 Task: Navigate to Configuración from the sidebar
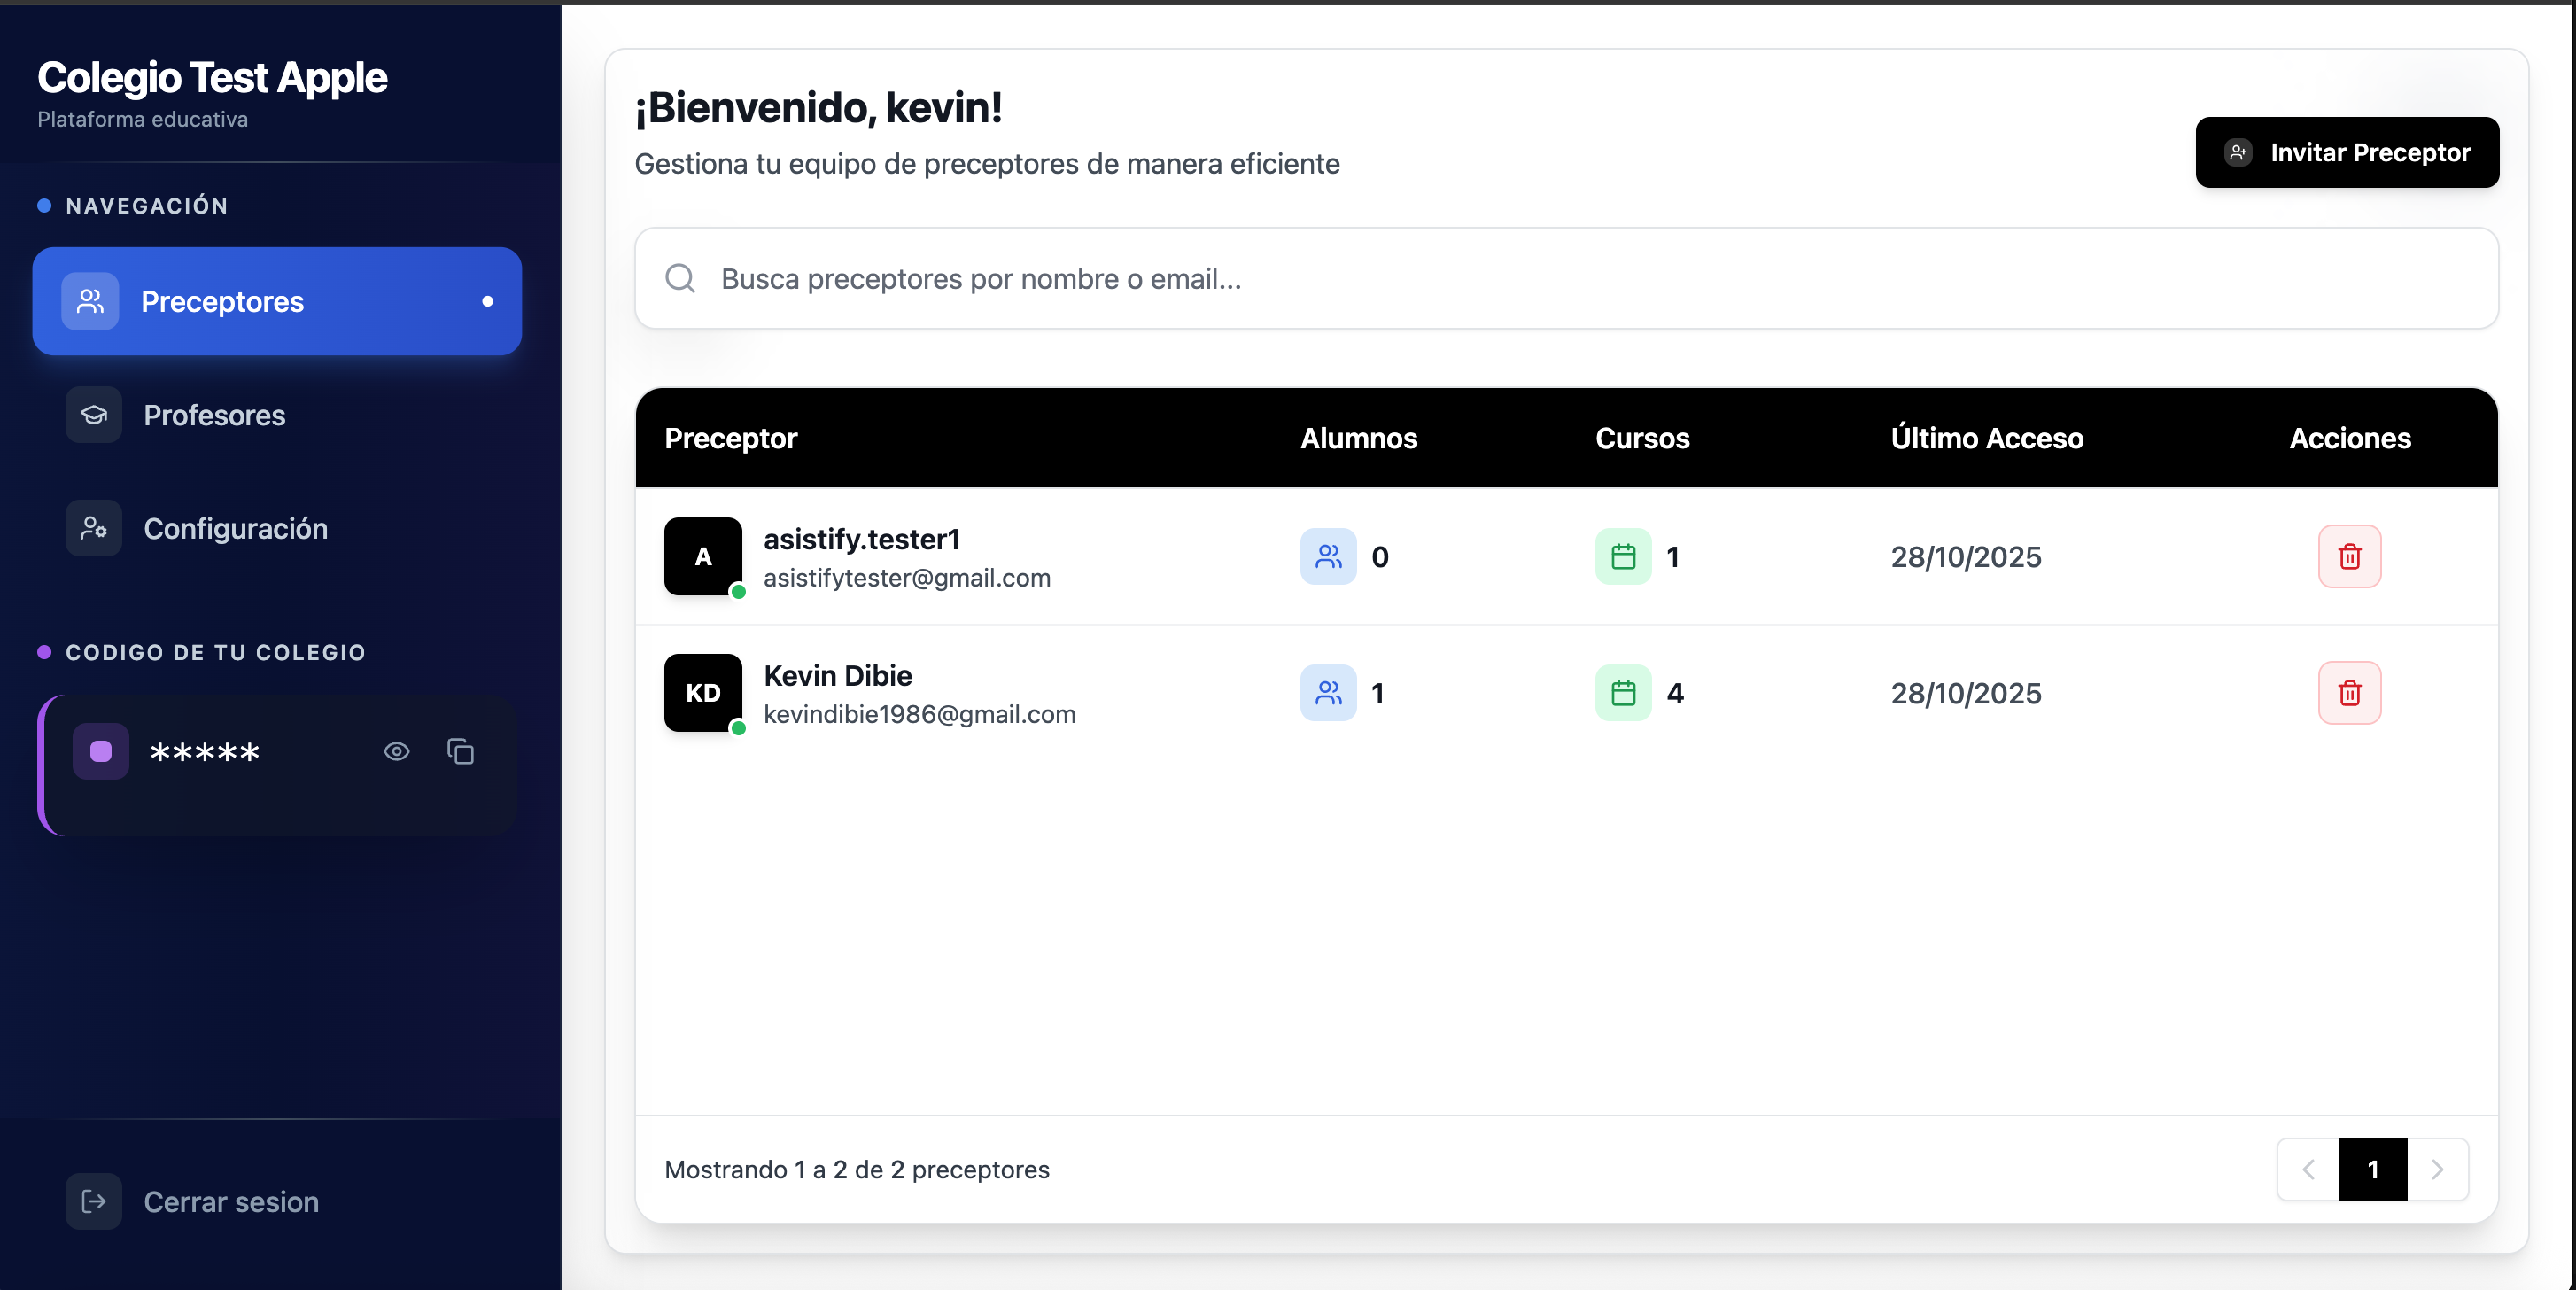point(235,528)
